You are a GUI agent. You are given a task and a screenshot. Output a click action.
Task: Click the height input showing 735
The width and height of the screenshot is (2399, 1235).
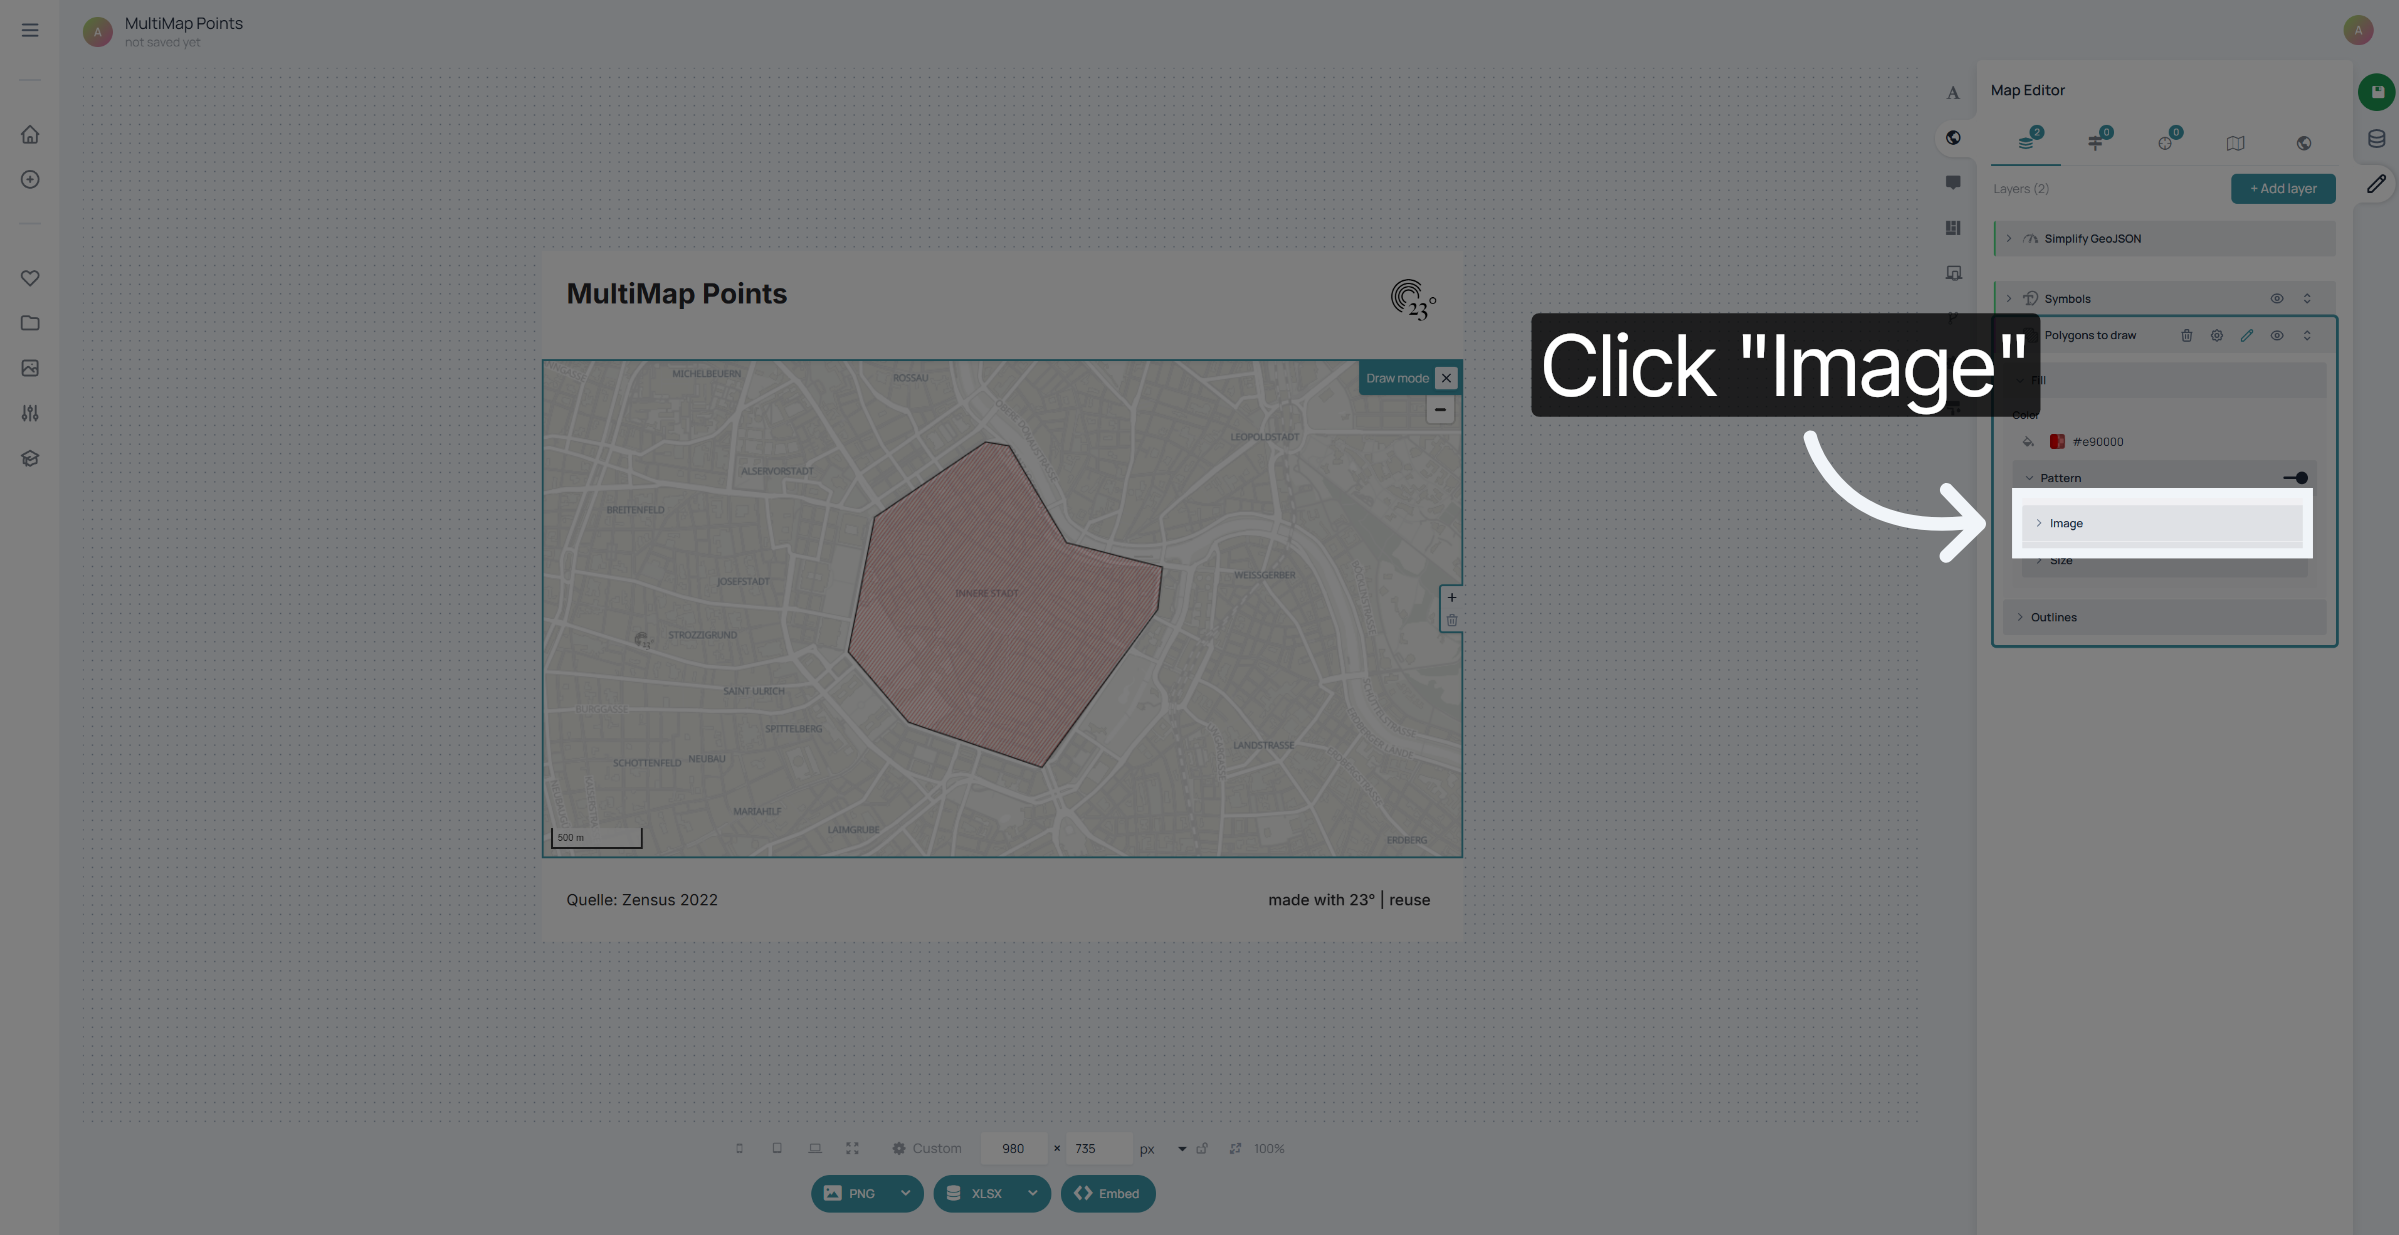tap(1099, 1149)
